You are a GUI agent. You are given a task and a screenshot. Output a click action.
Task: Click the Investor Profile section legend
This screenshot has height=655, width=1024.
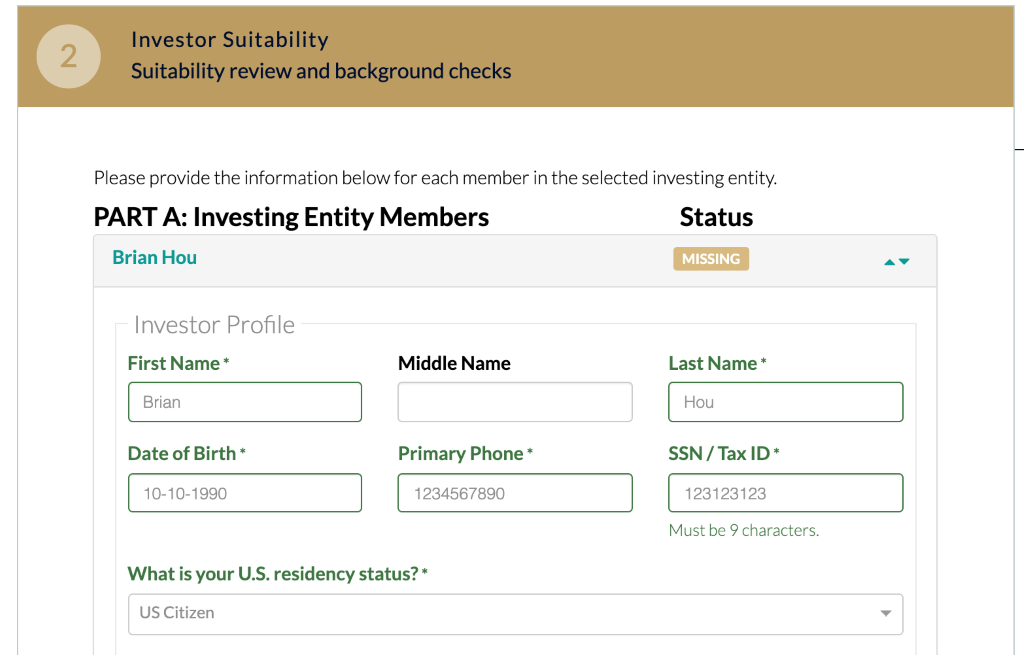(x=214, y=325)
